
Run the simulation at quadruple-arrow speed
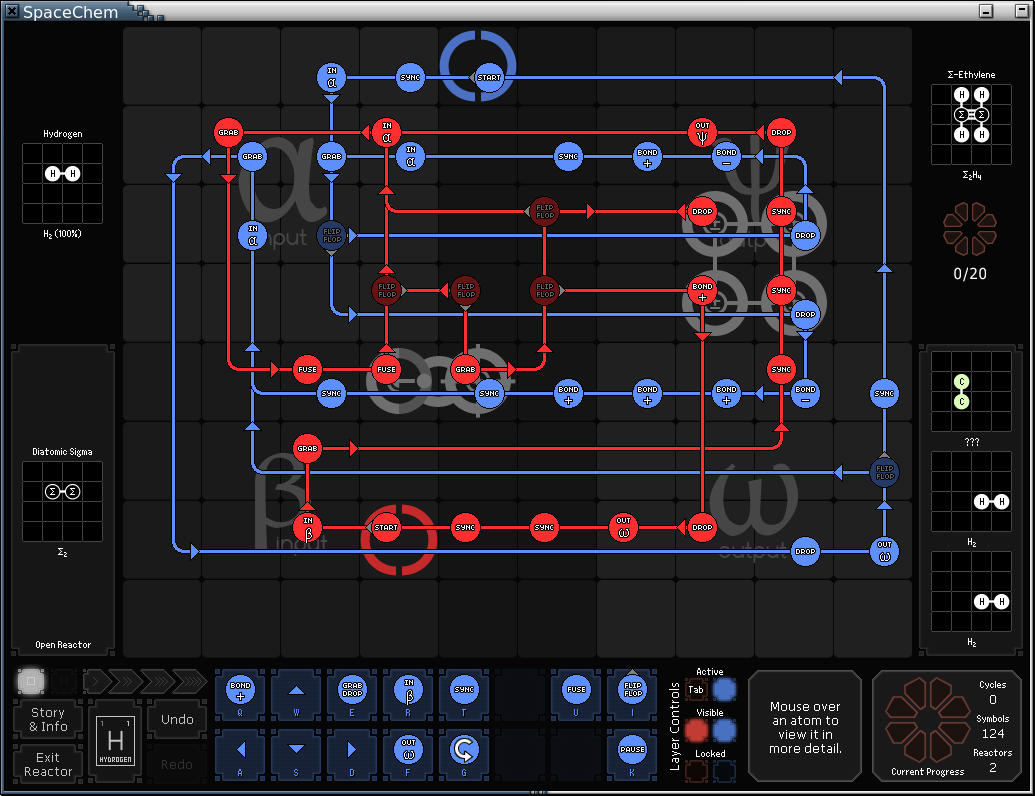click(190, 680)
